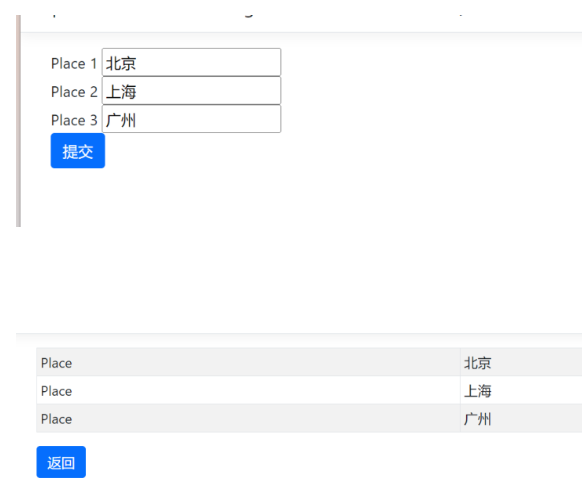Click the separator line above the results table
This screenshot has height=502, width=582.
coord(299,333)
